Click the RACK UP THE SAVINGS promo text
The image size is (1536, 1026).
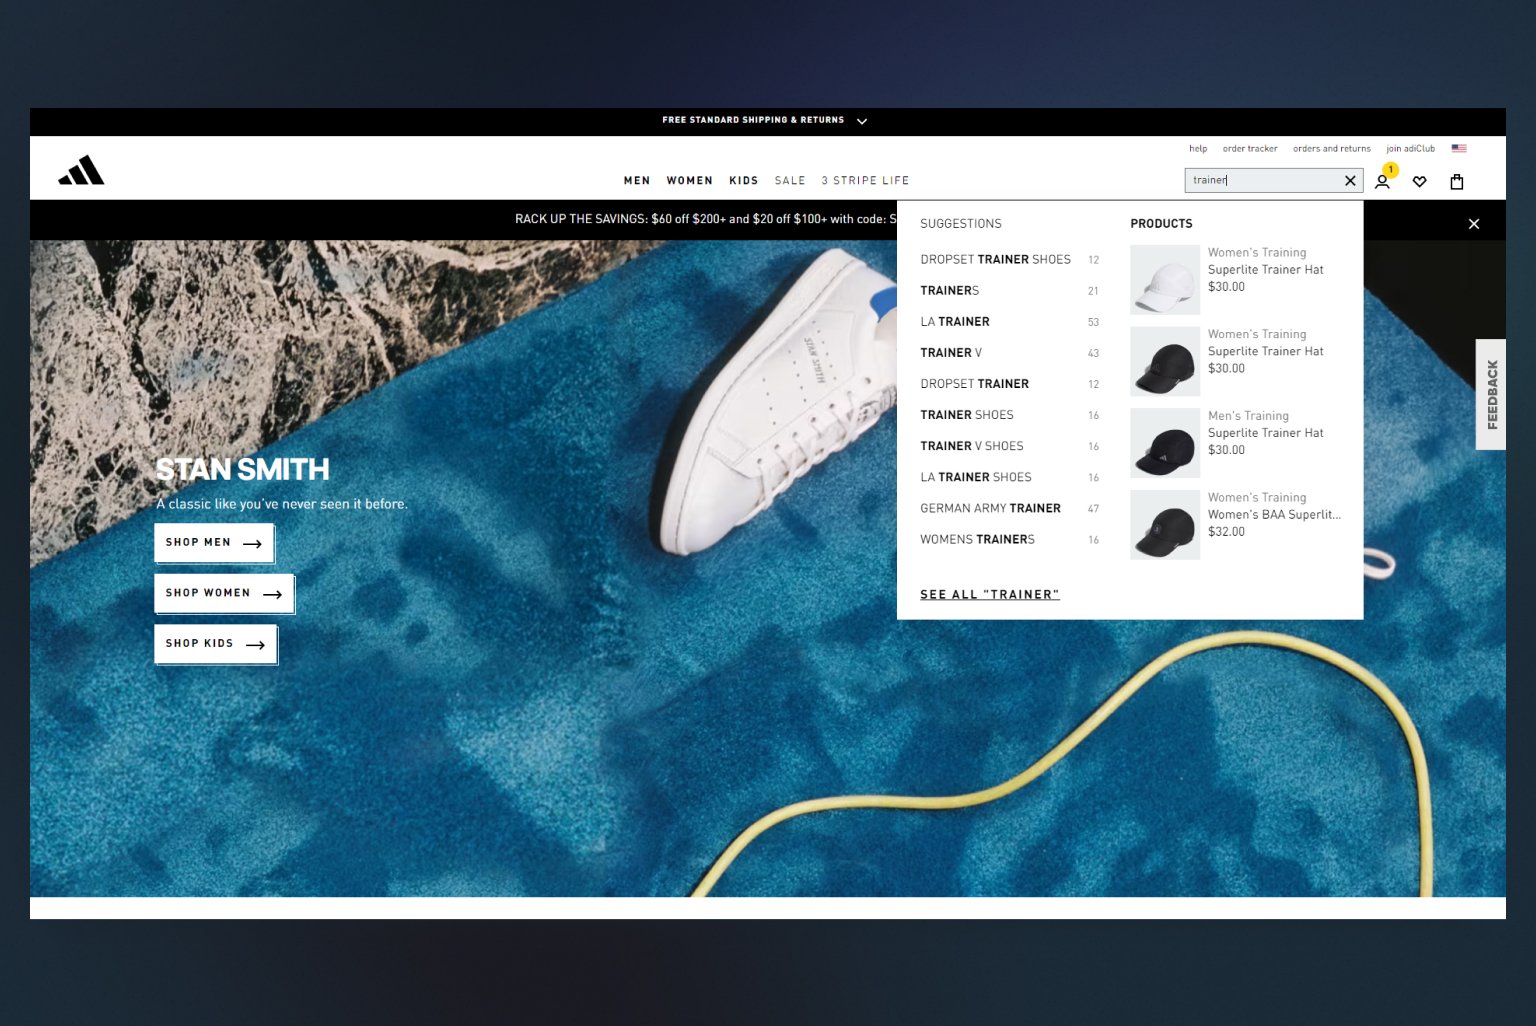click(x=706, y=219)
